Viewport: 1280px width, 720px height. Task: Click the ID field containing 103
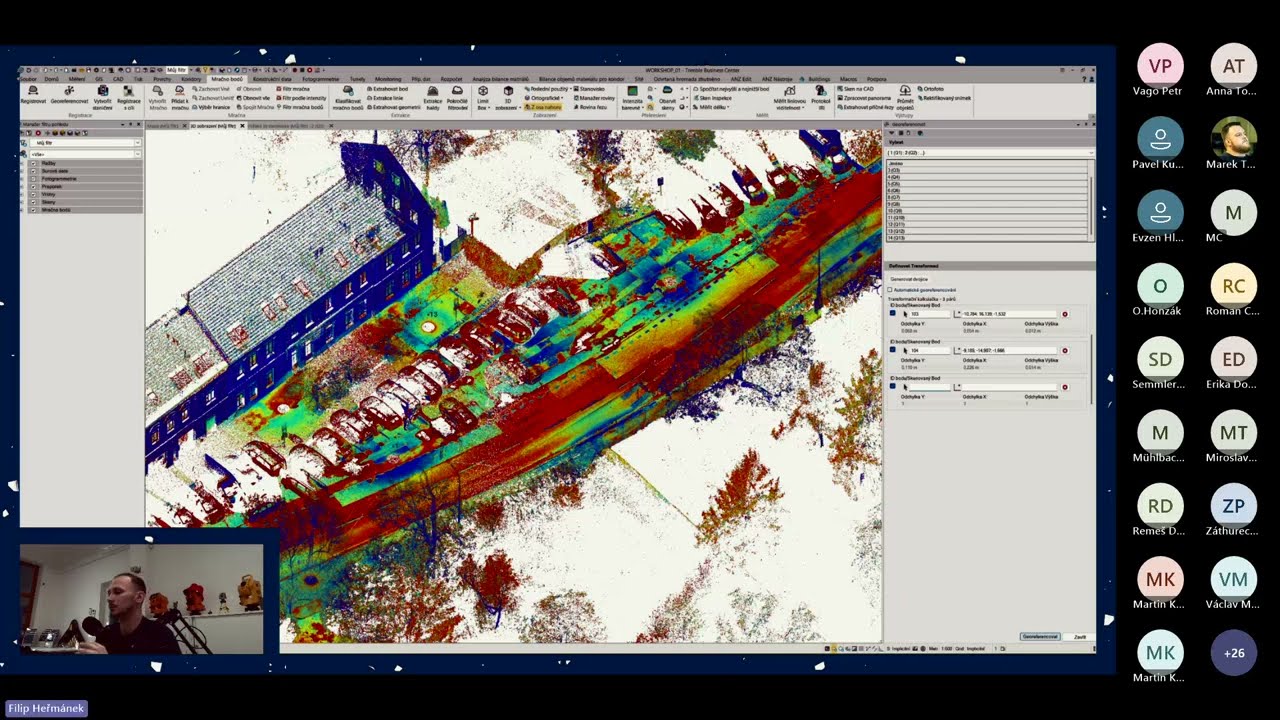pyautogui.click(x=930, y=314)
